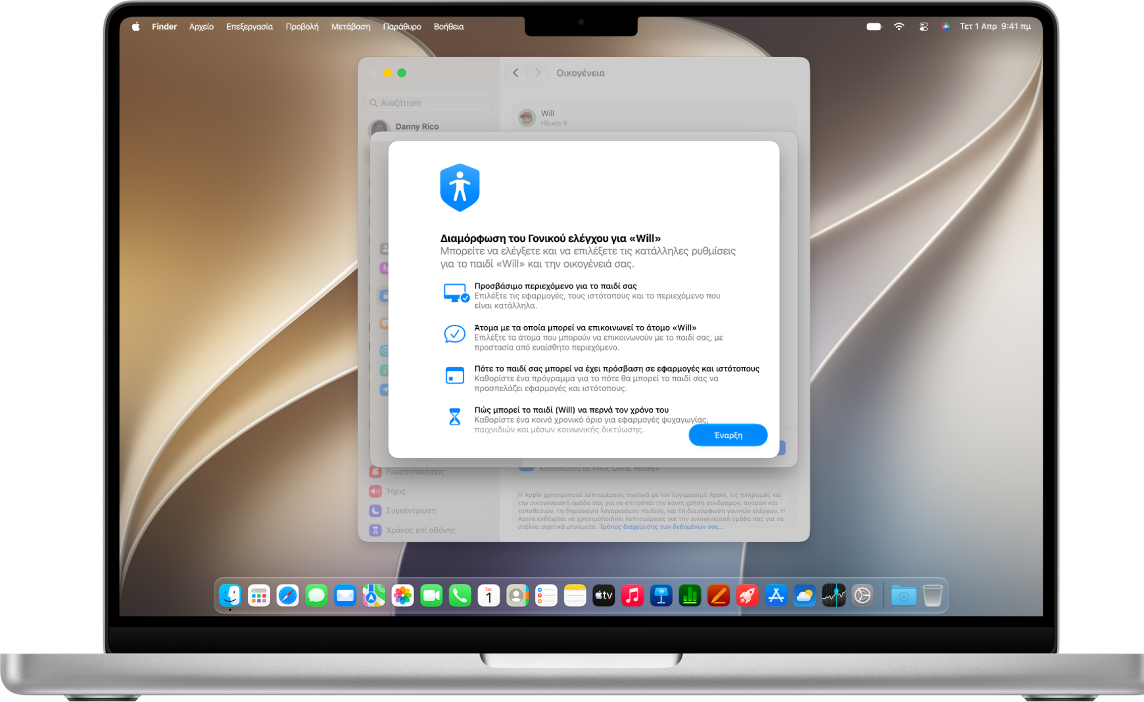Click the calendar schedule icon in dialog

(455, 375)
